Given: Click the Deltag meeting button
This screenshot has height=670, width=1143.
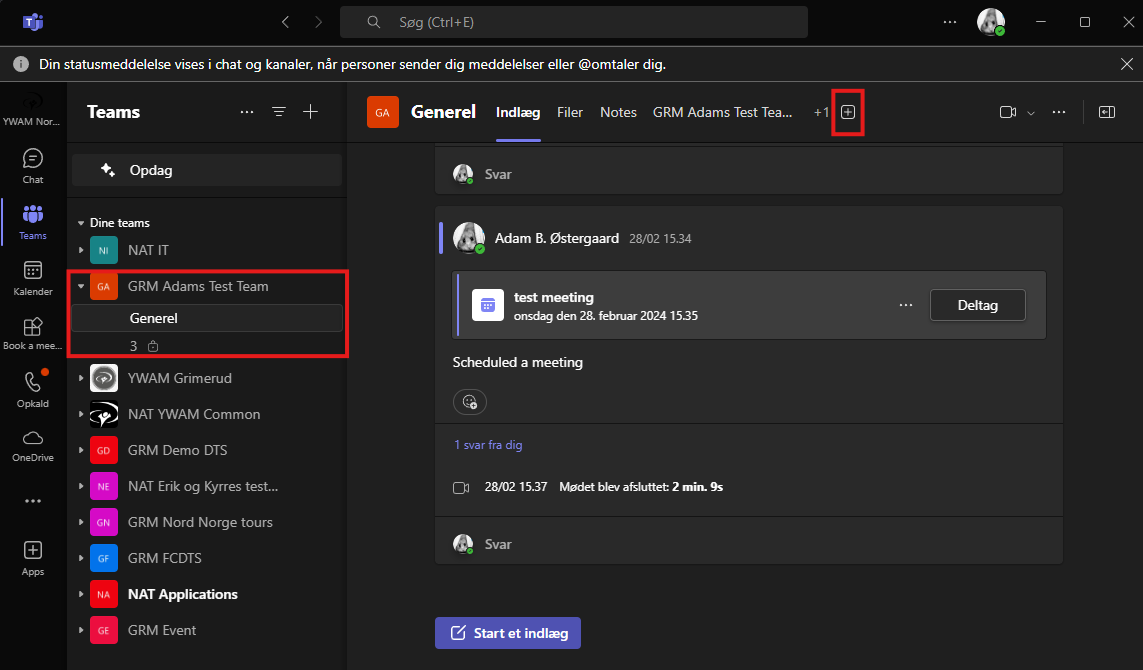Looking at the screenshot, I should (x=977, y=304).
